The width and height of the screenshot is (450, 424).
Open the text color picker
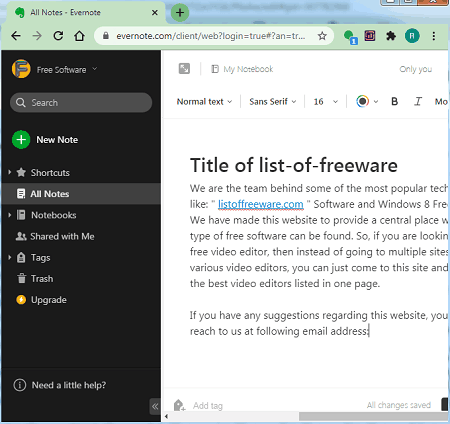tap(367, 101)
